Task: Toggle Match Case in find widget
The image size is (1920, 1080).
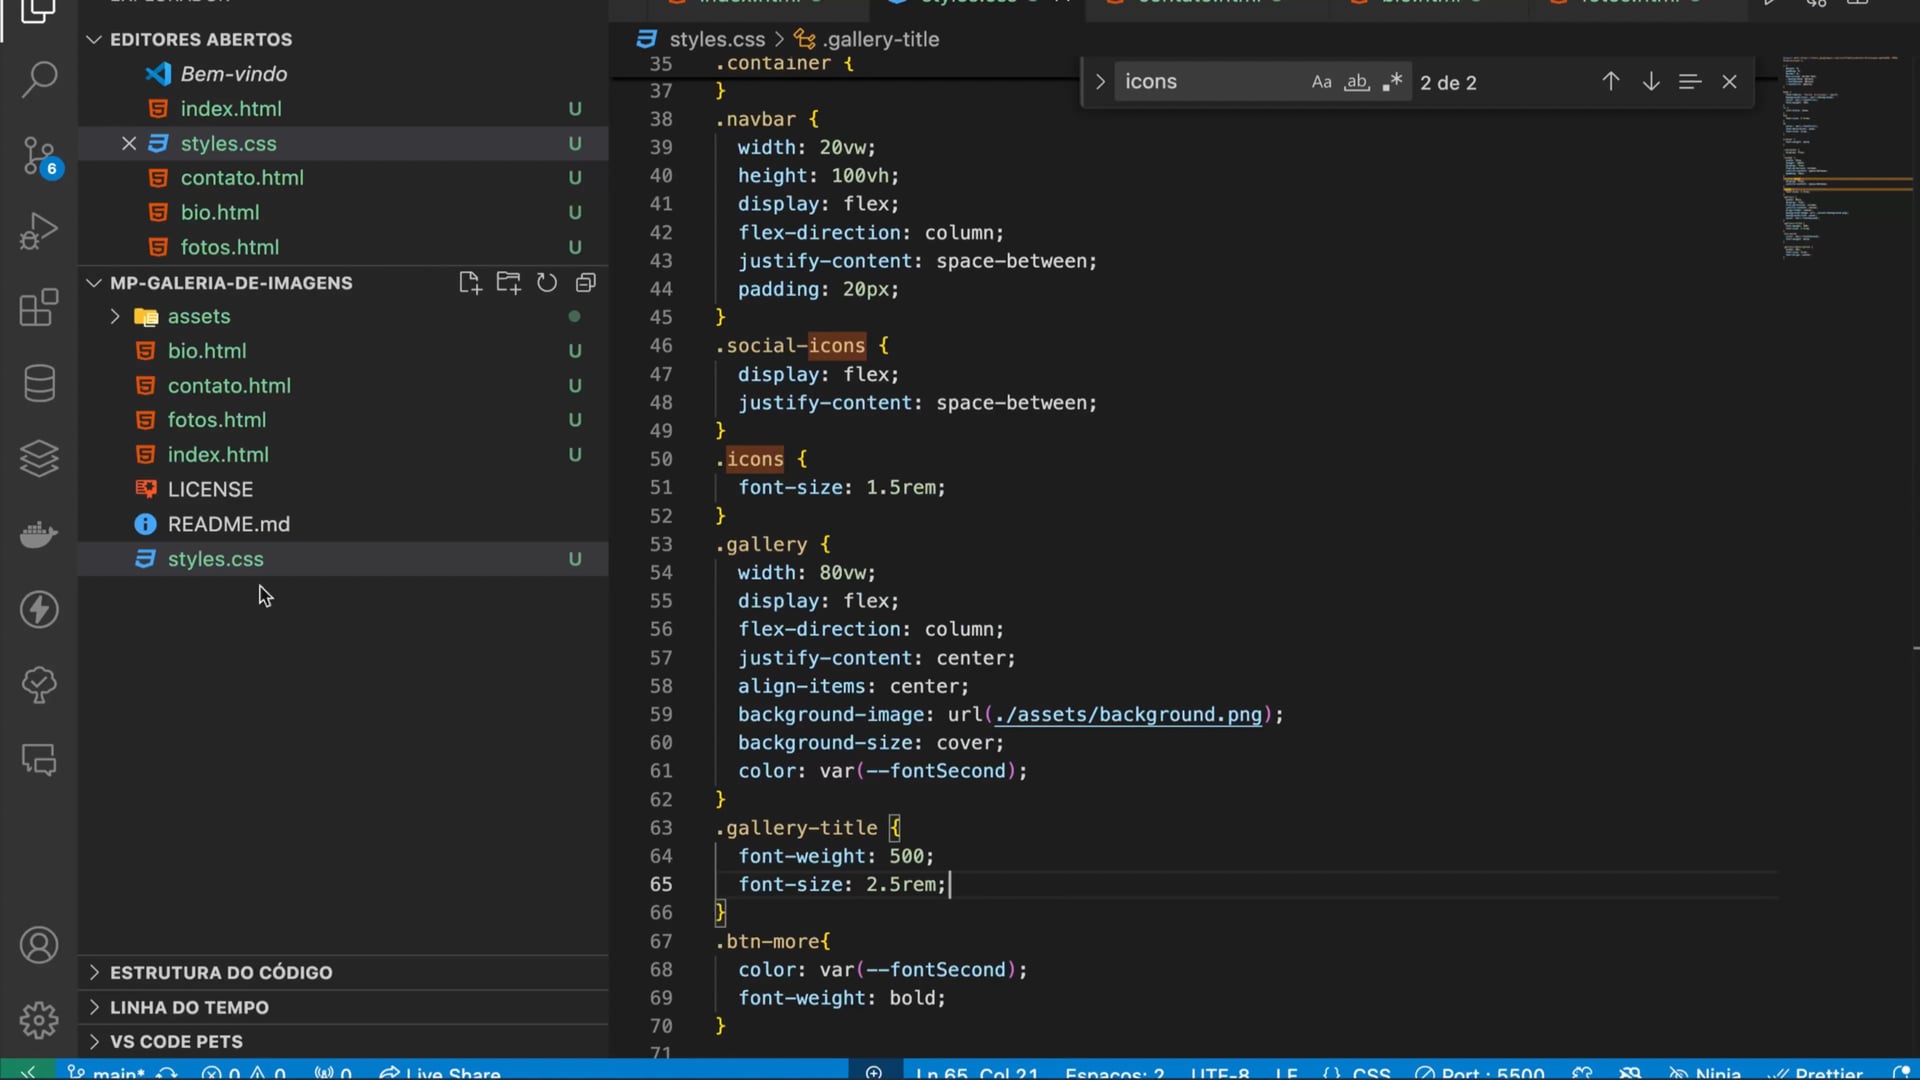Action: pyautogui.click(x=1321, y=82)
